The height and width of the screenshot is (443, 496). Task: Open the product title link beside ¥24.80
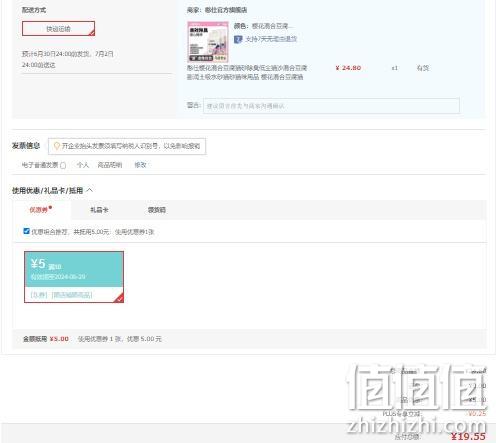coord(247,72)
